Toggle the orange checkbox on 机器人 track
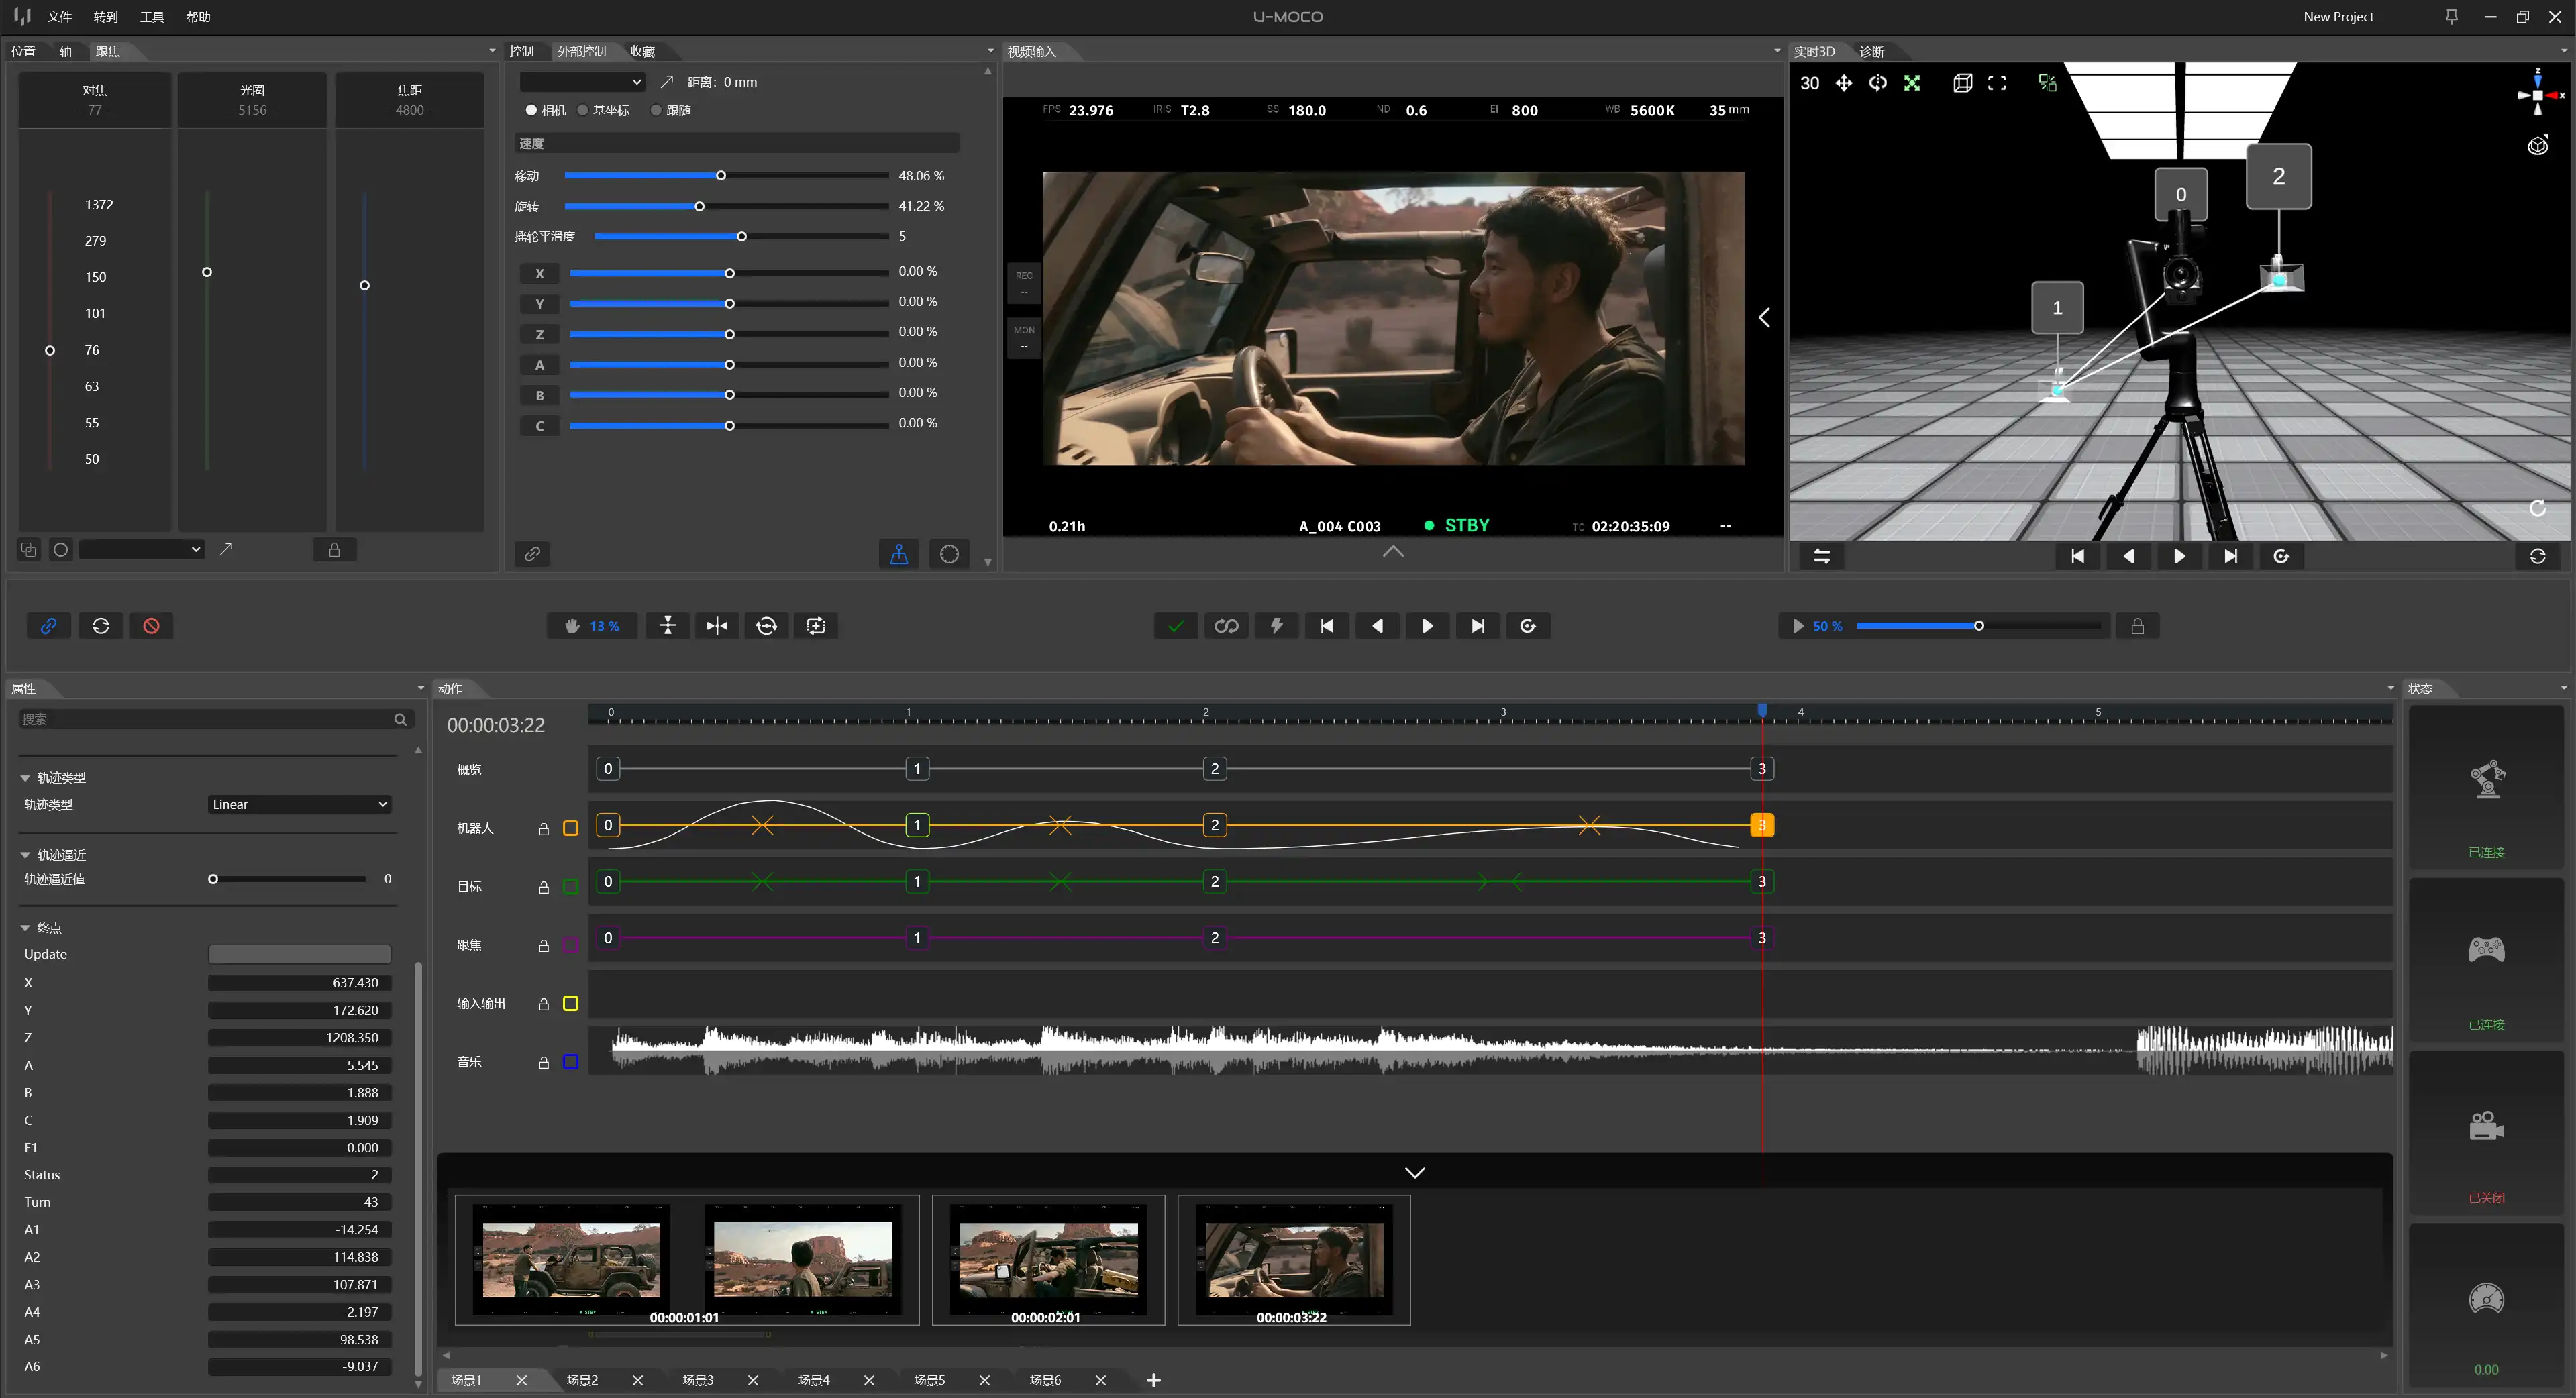The width and height of the screenshot is (2576, 1398). tap(571, 829)
